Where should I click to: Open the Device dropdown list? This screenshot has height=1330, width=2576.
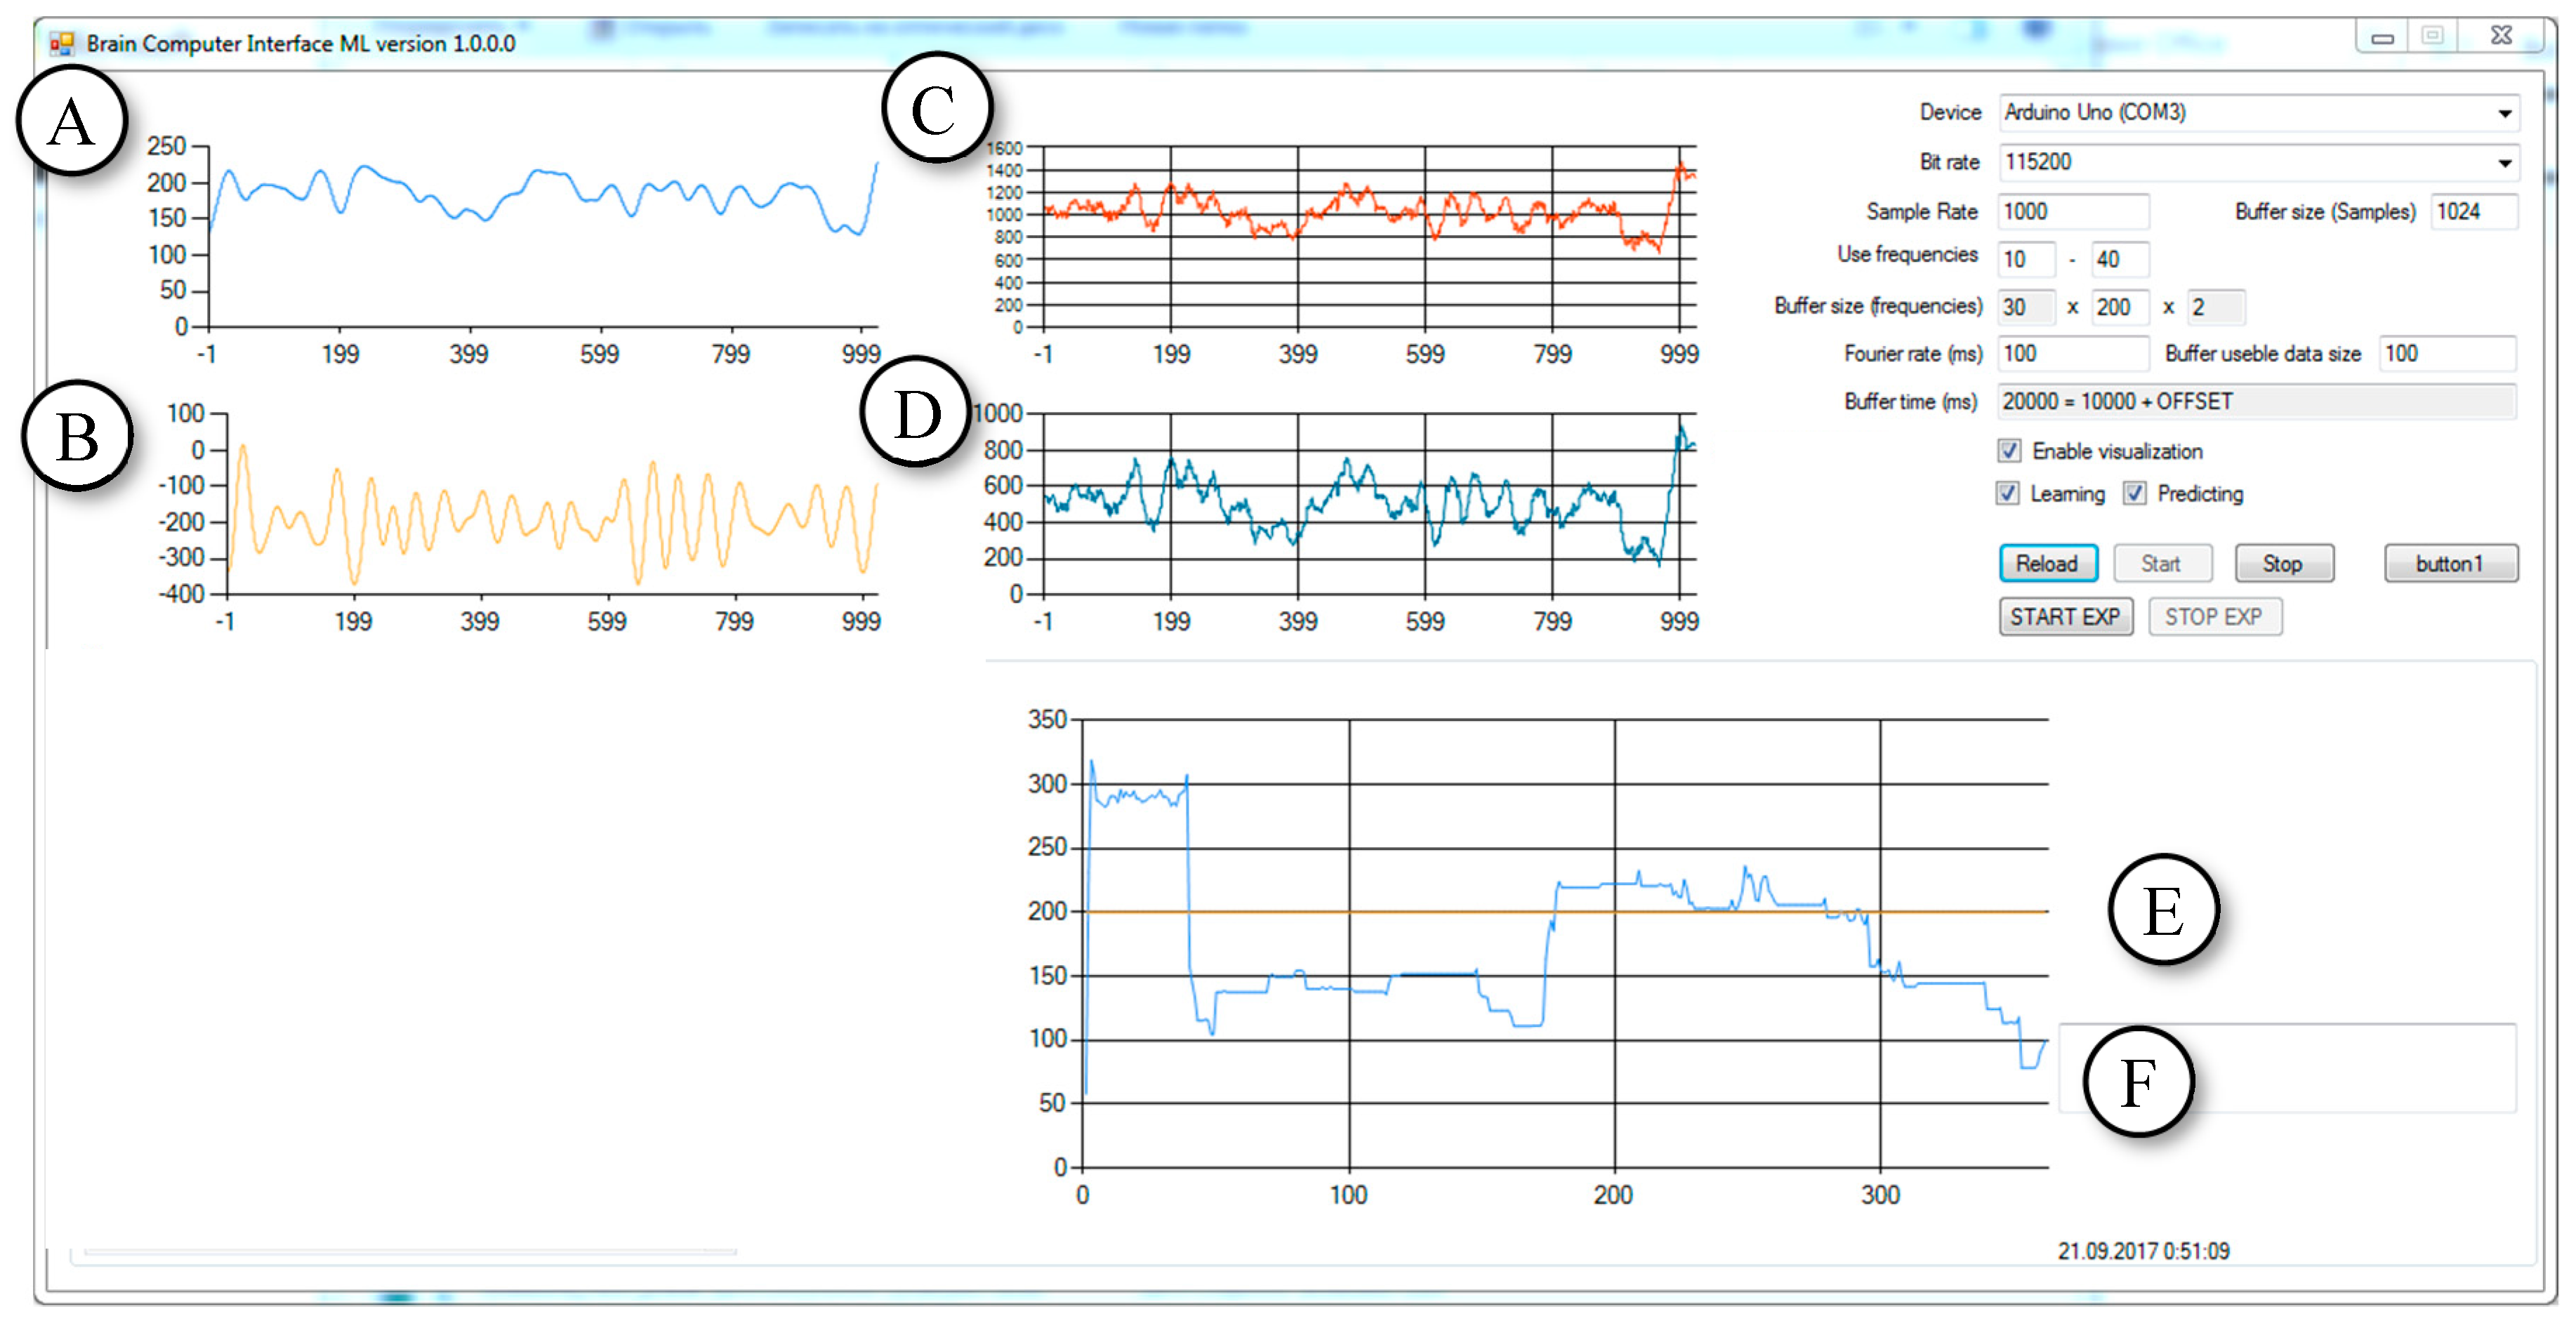click(x=2504, y=113)
